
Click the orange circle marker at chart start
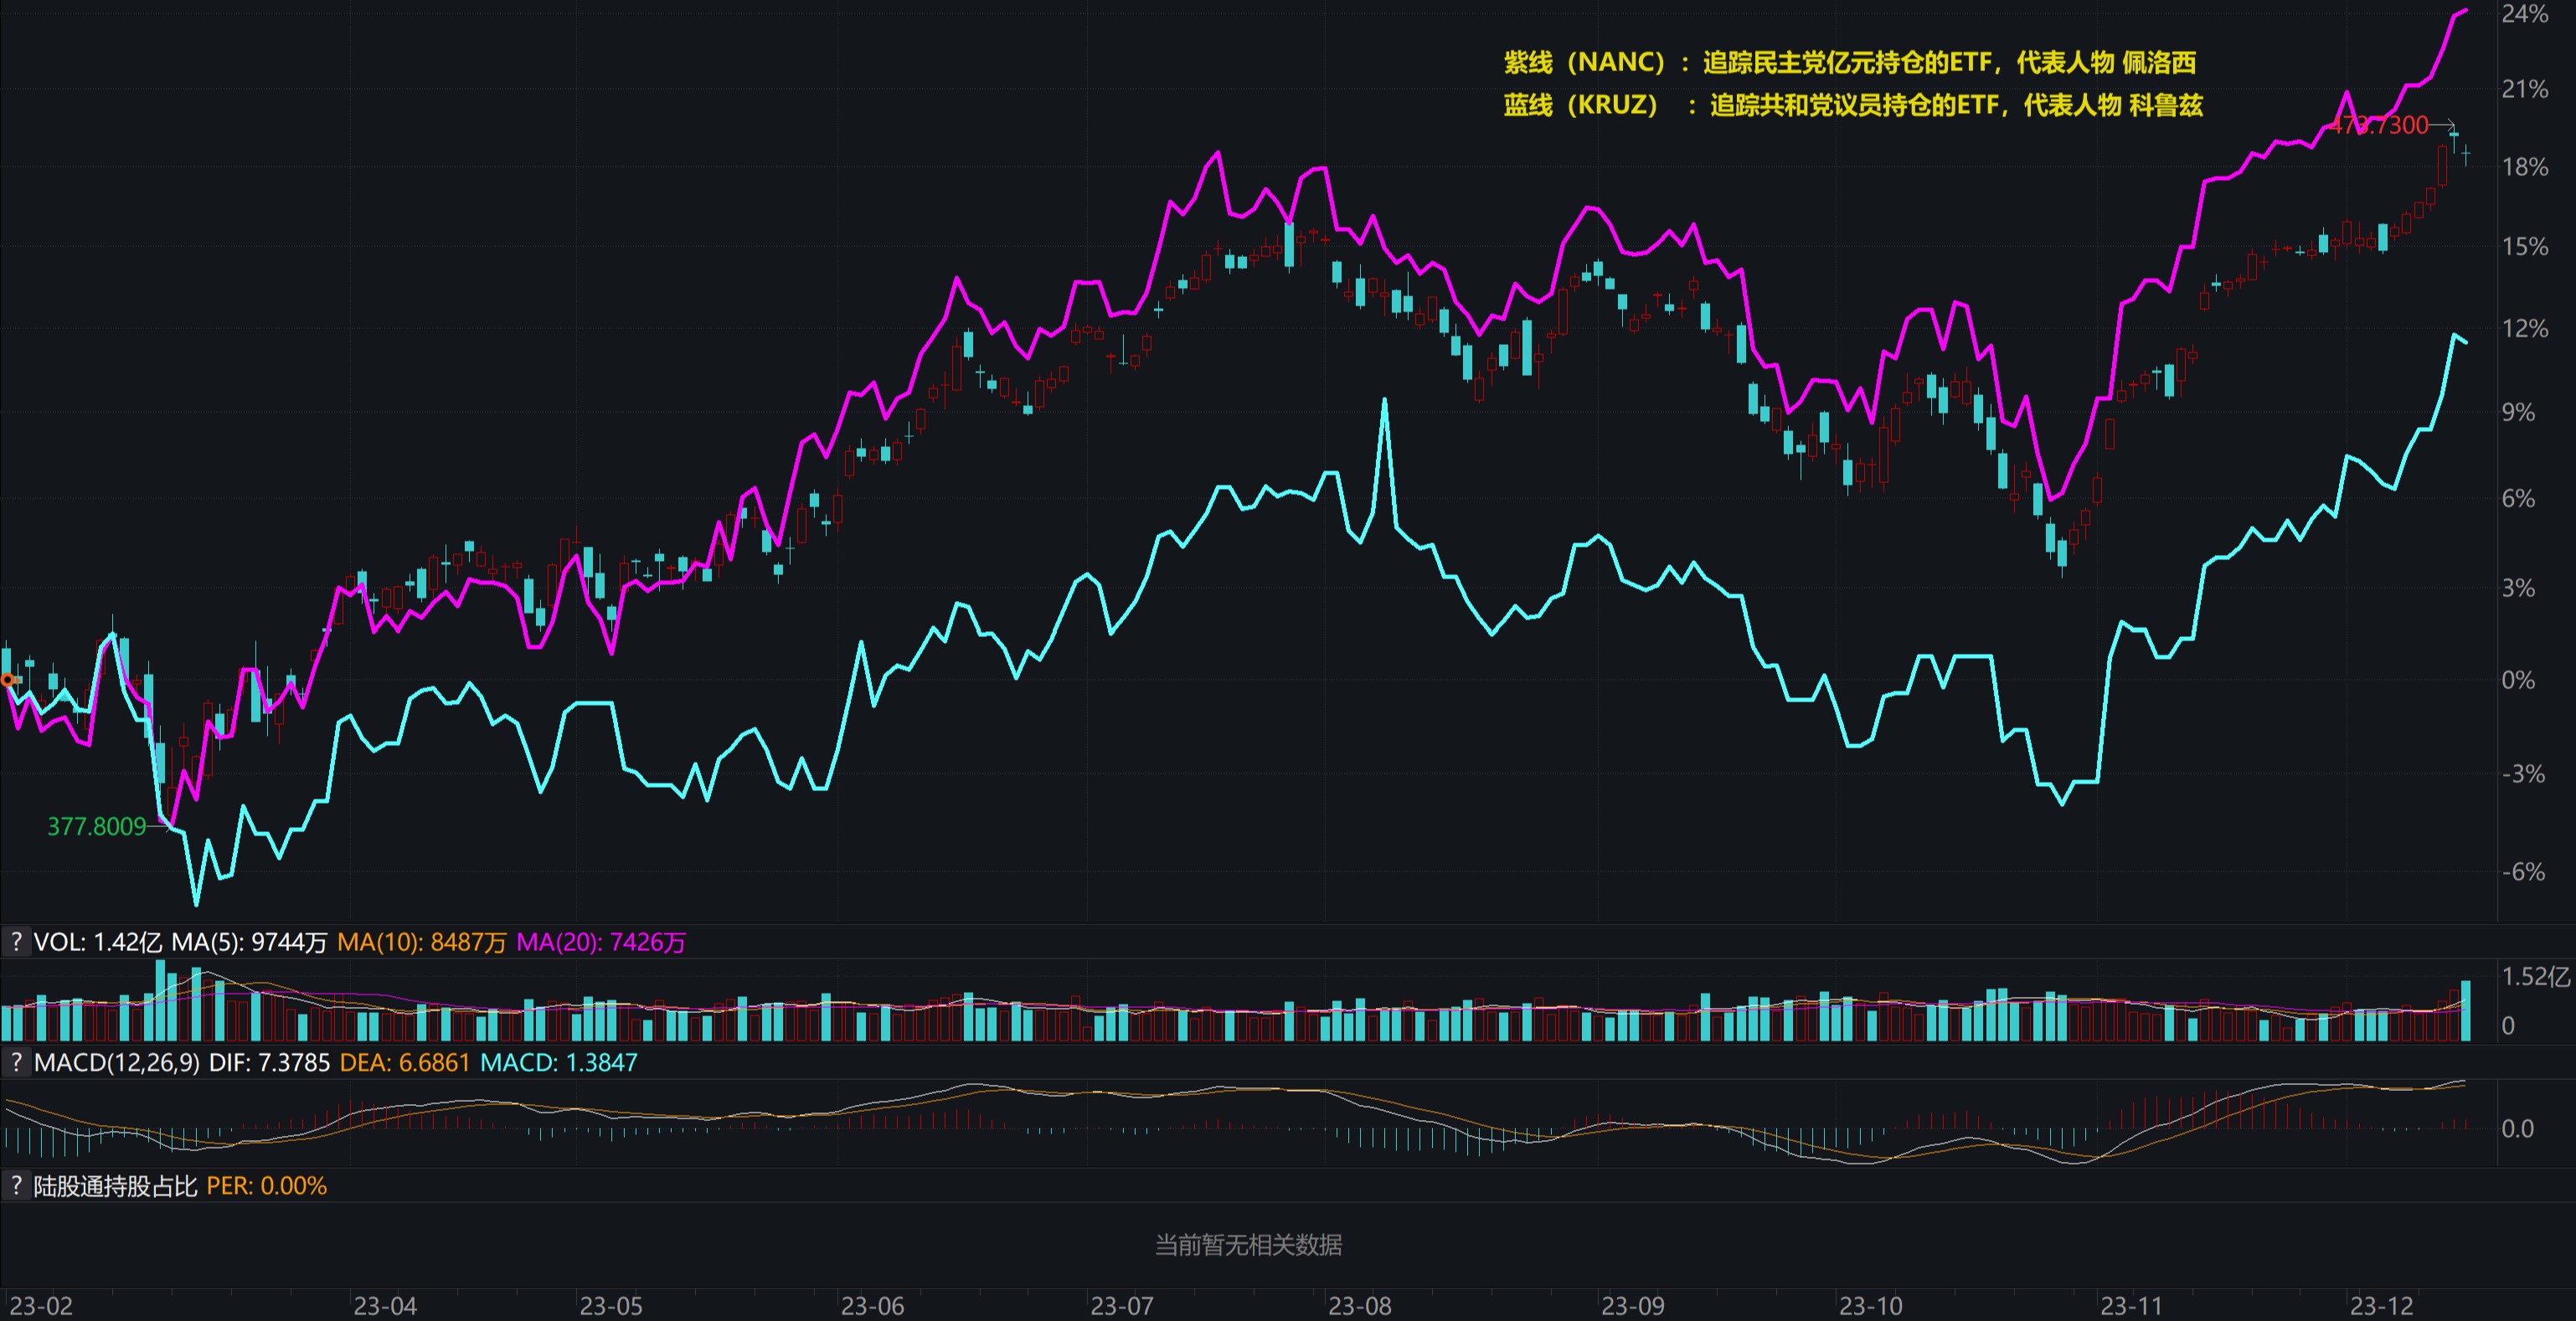[8, 680]
